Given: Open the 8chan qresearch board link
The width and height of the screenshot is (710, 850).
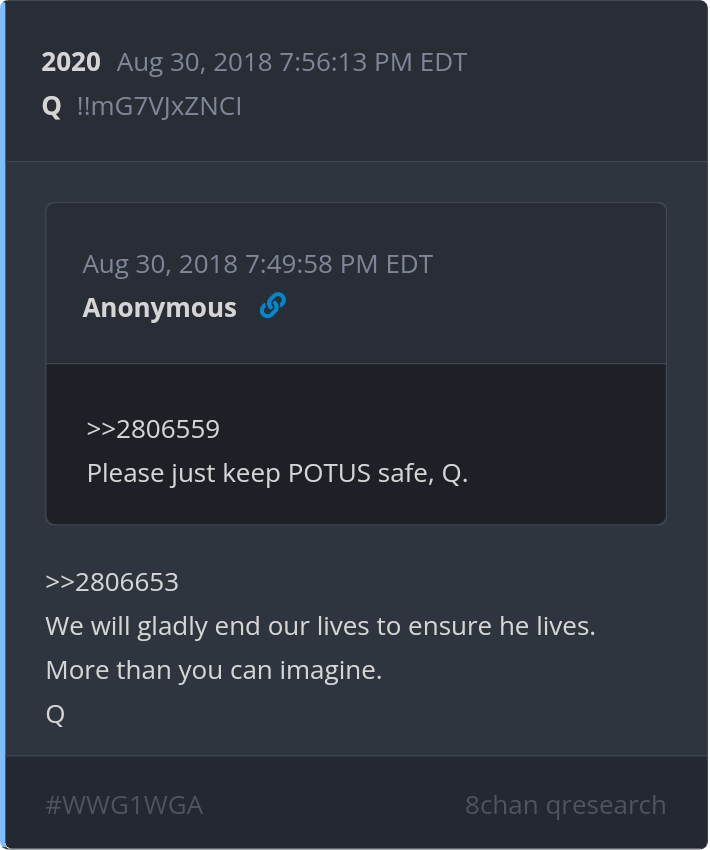Looking at the screenshot, I should [565, 805].
